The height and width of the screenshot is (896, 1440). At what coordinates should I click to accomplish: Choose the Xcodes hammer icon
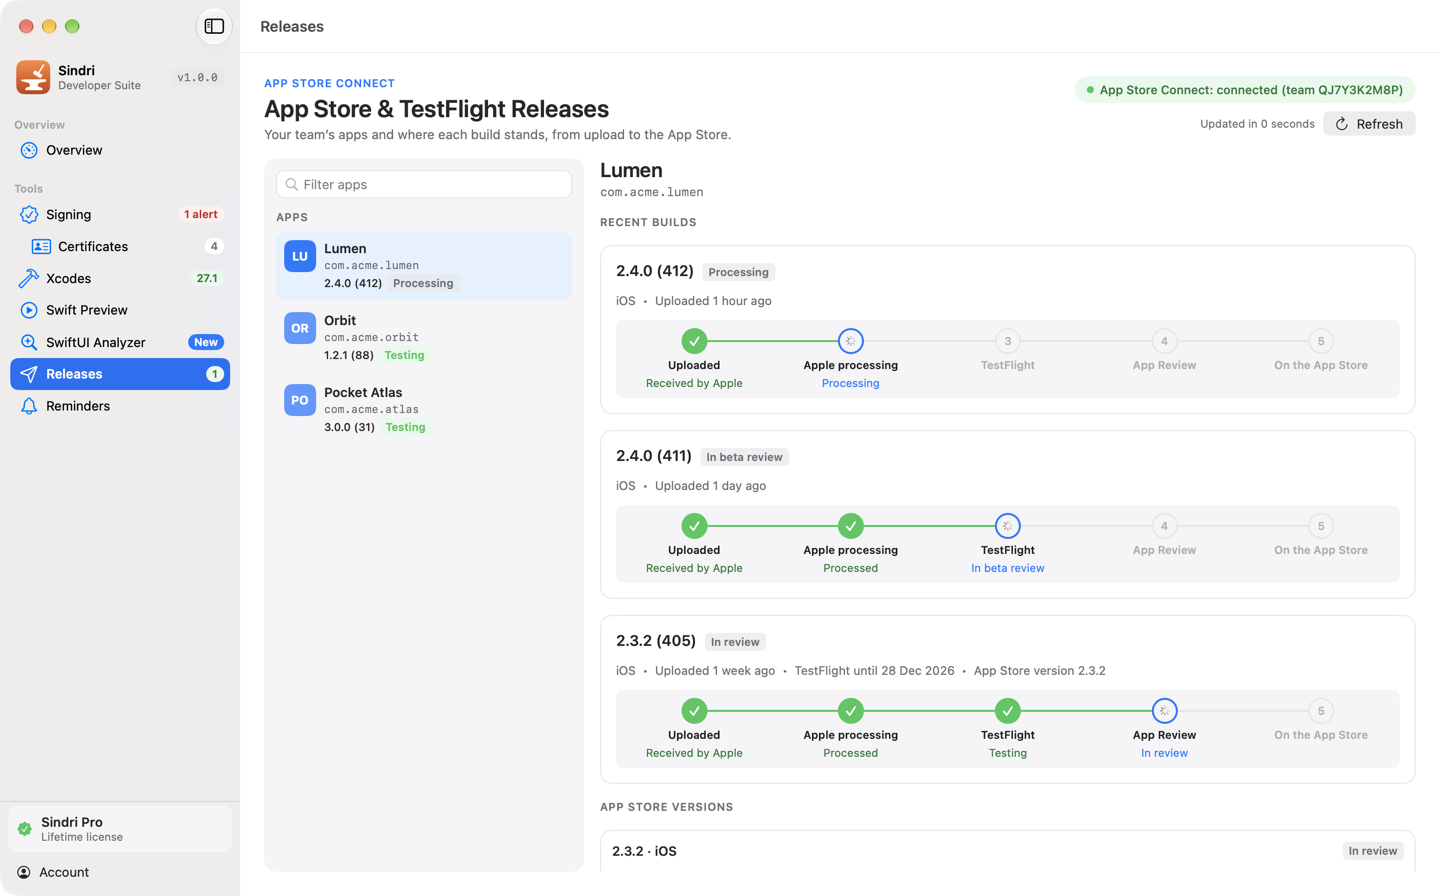pos(29,278)
